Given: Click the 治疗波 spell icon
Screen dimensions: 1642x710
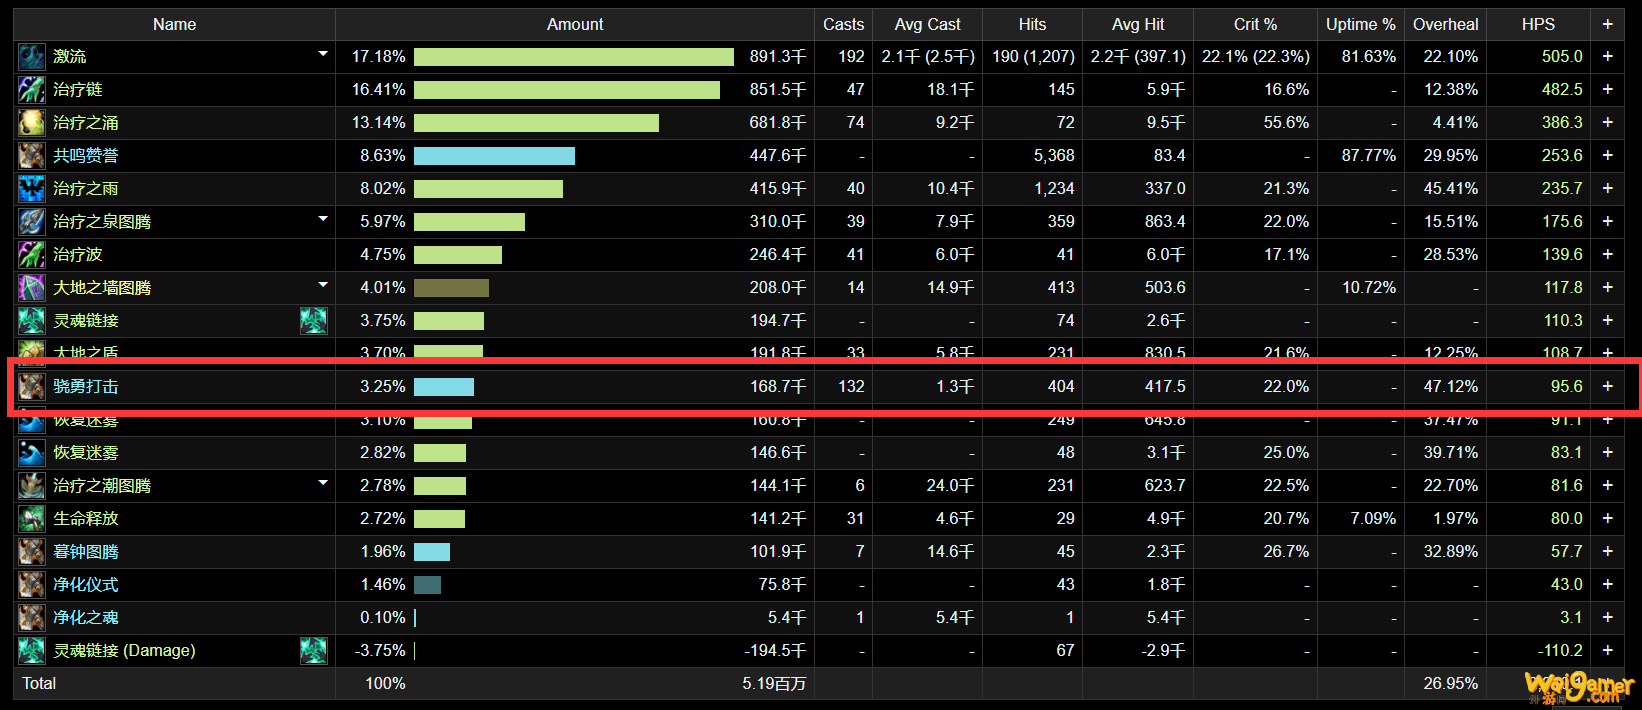Looking at the screenshot, I should [32, 255].
